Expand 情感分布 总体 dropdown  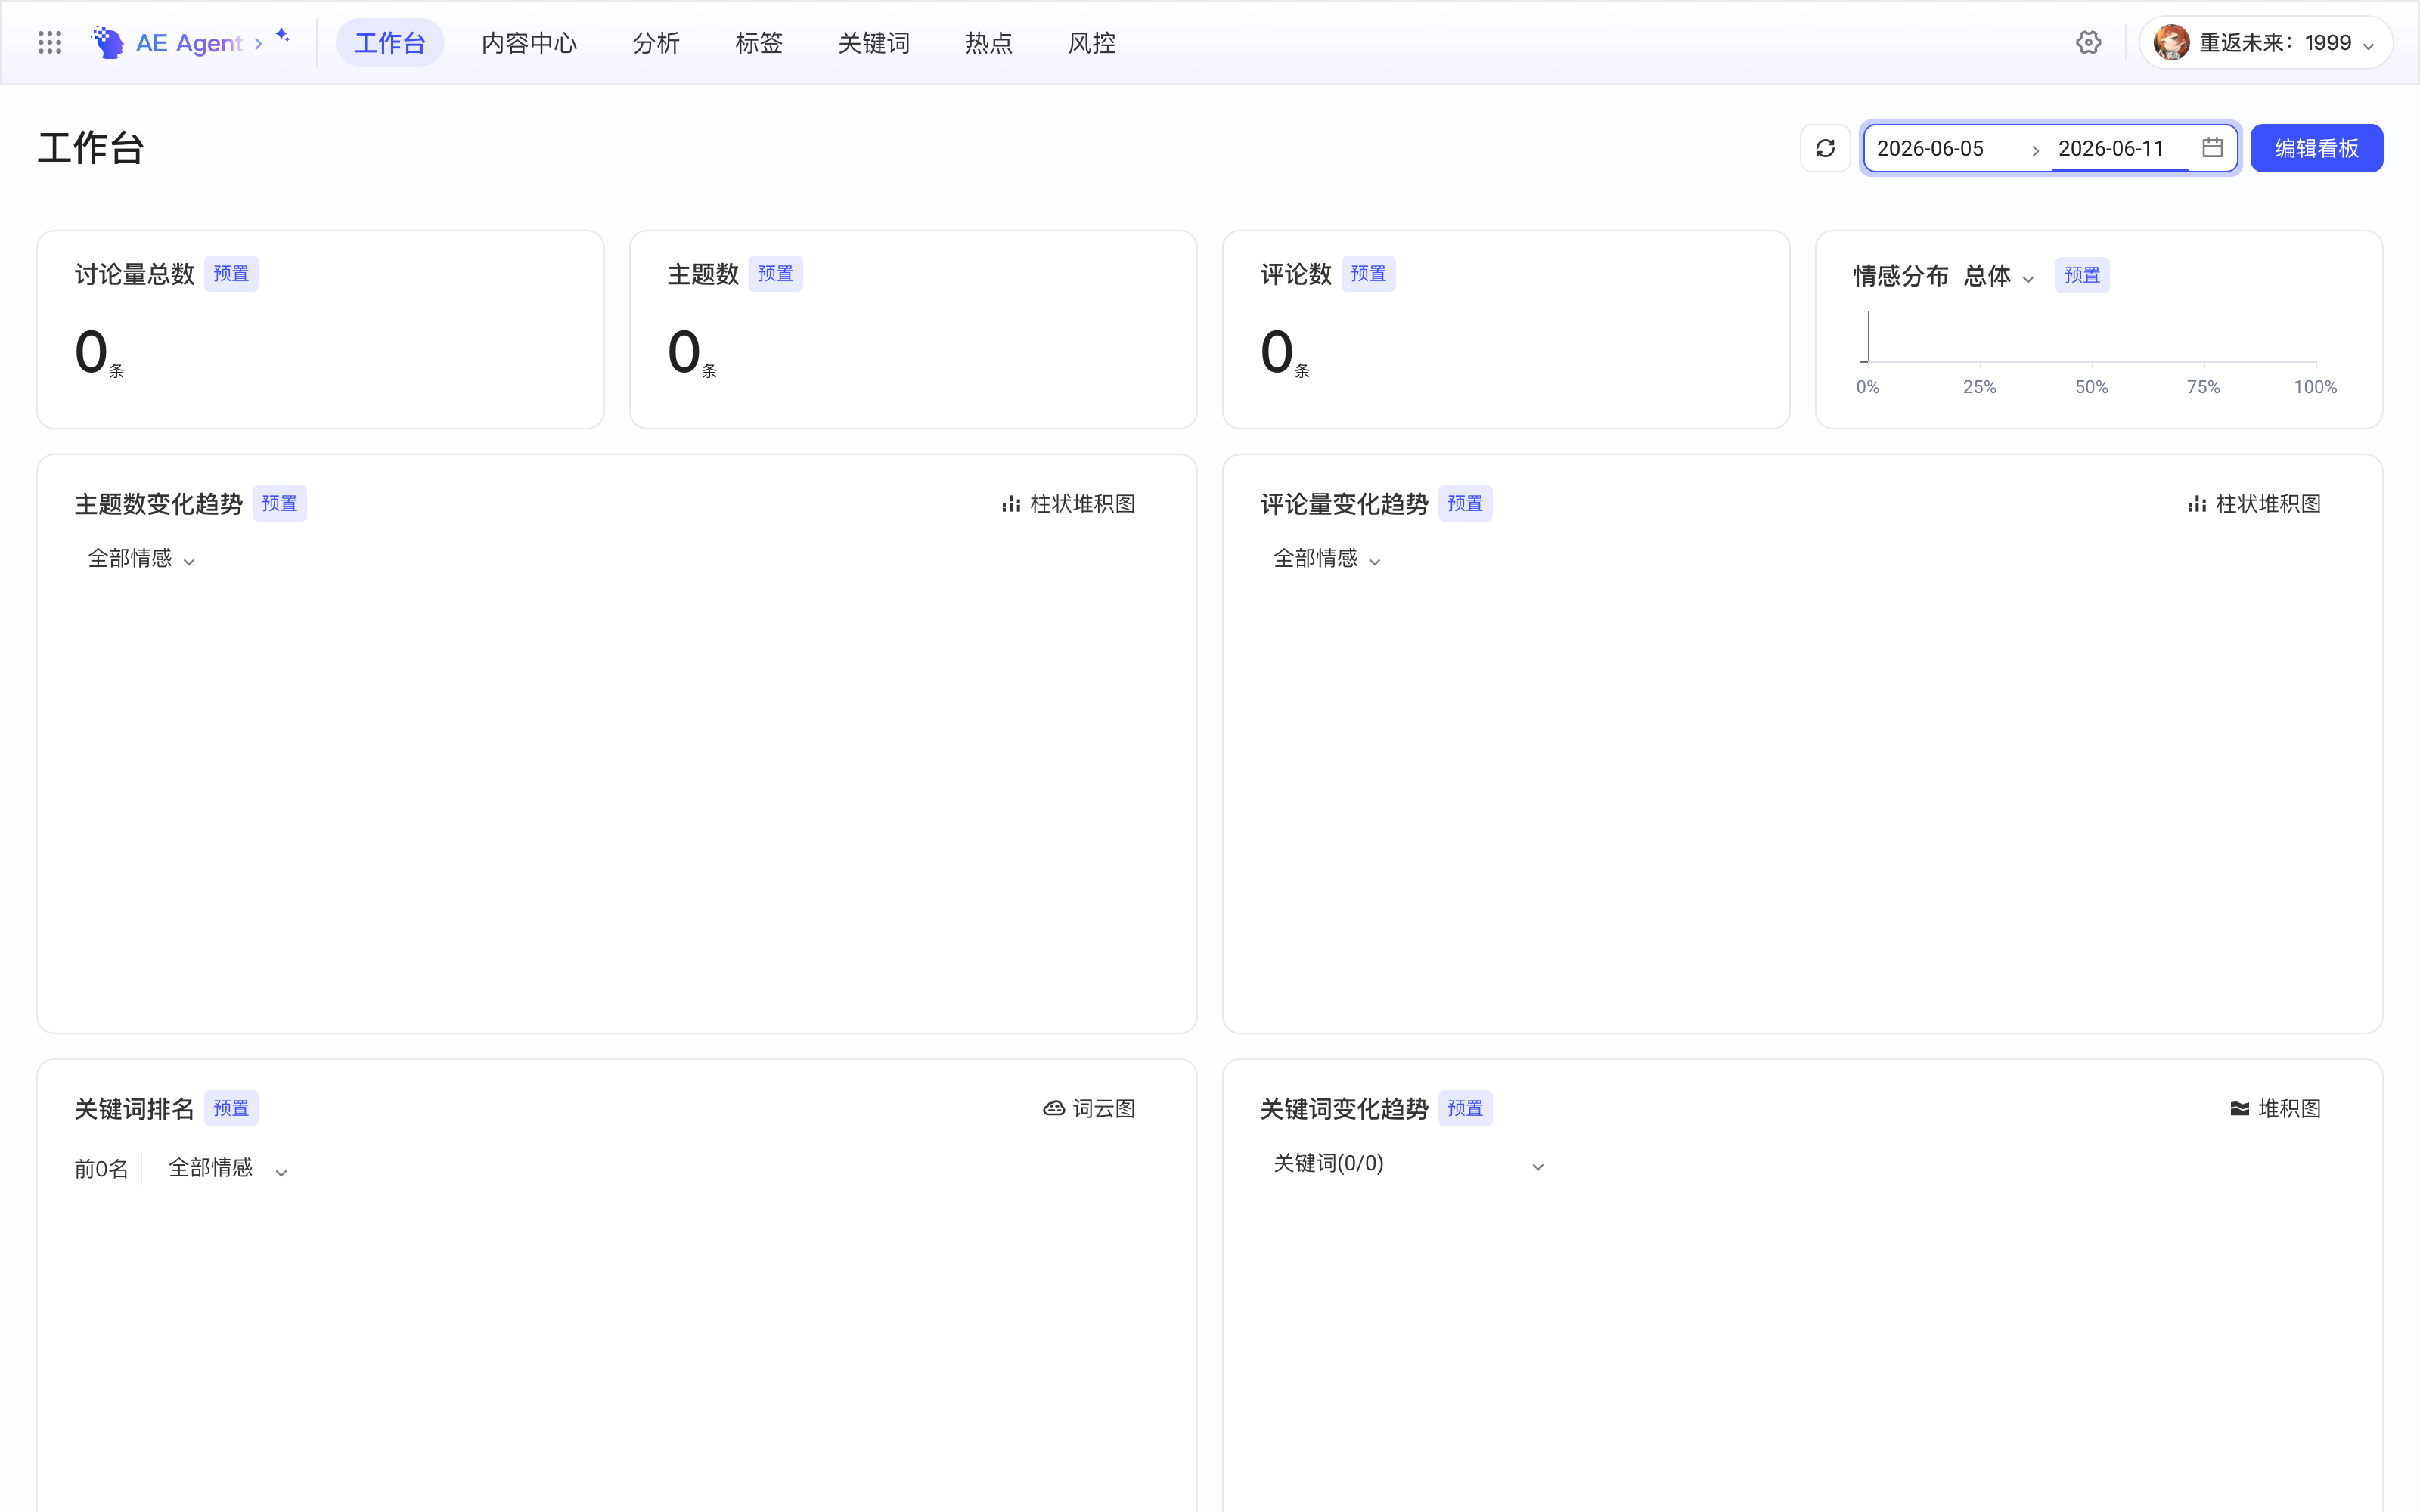1999,276
